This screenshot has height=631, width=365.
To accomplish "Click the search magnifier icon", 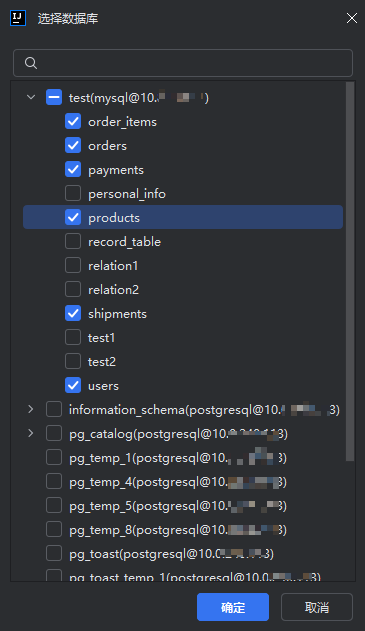I will point(31,63).
